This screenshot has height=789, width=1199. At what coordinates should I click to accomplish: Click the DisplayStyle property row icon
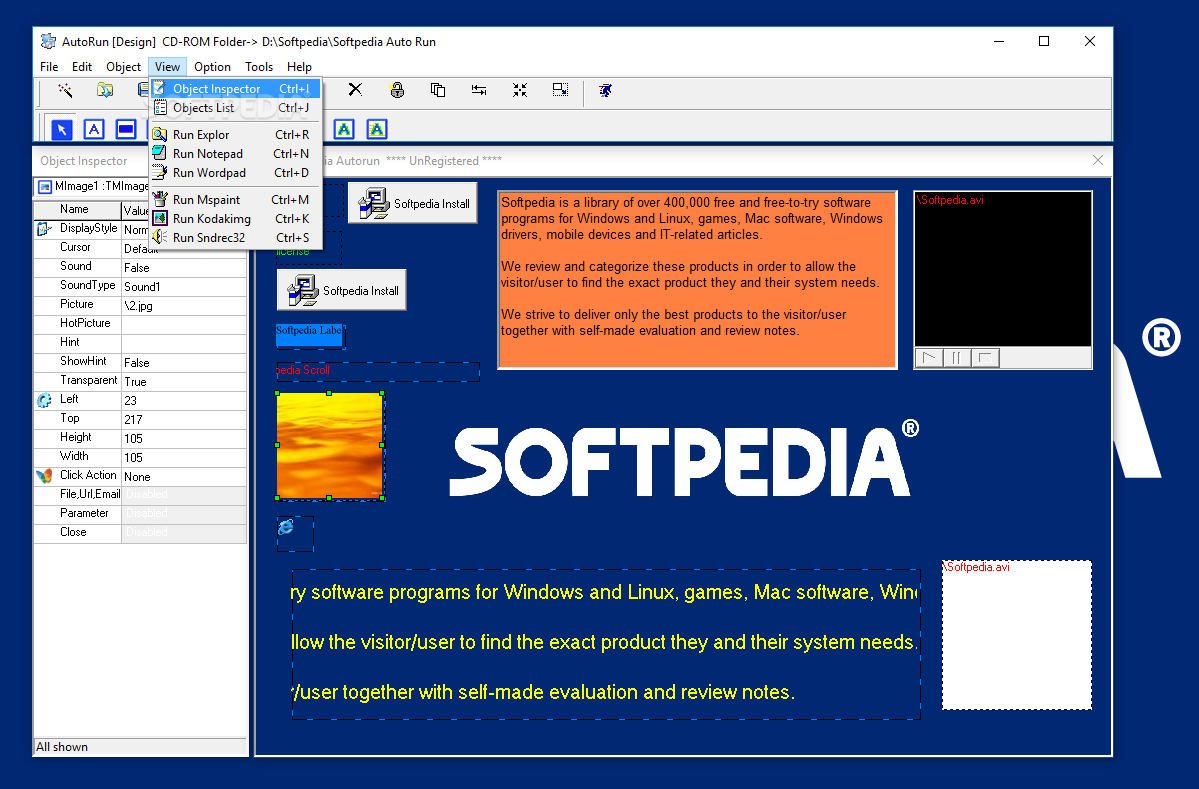point(44,229)
